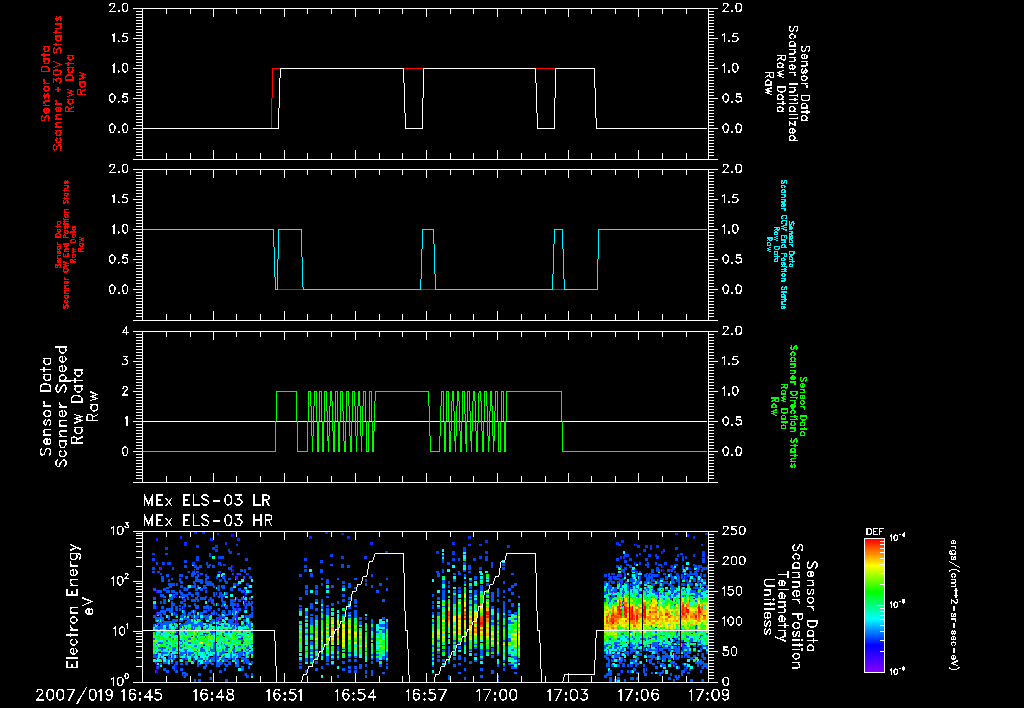1024x708 pixels.
Task: Click the "17:06" time axis label
Action: [638, 695]
